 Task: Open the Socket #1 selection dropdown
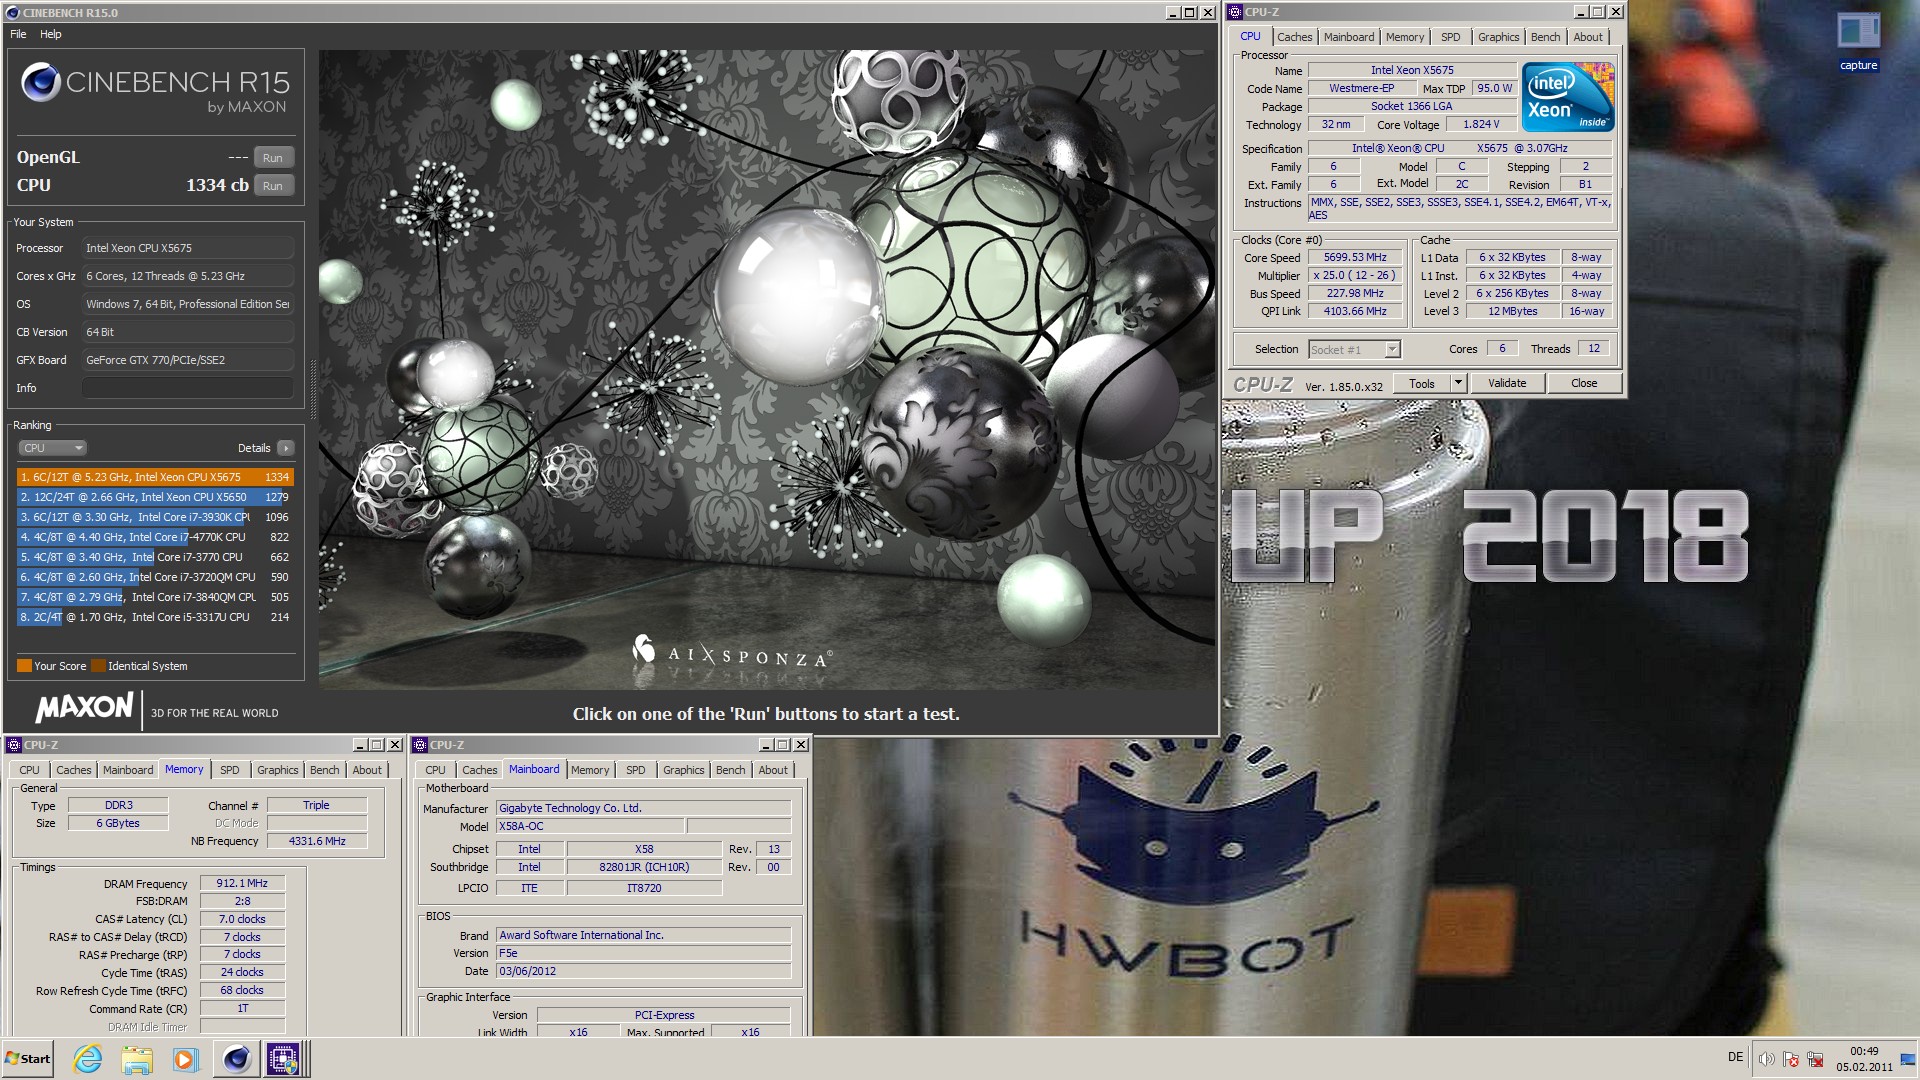[x=1355, y=349]
